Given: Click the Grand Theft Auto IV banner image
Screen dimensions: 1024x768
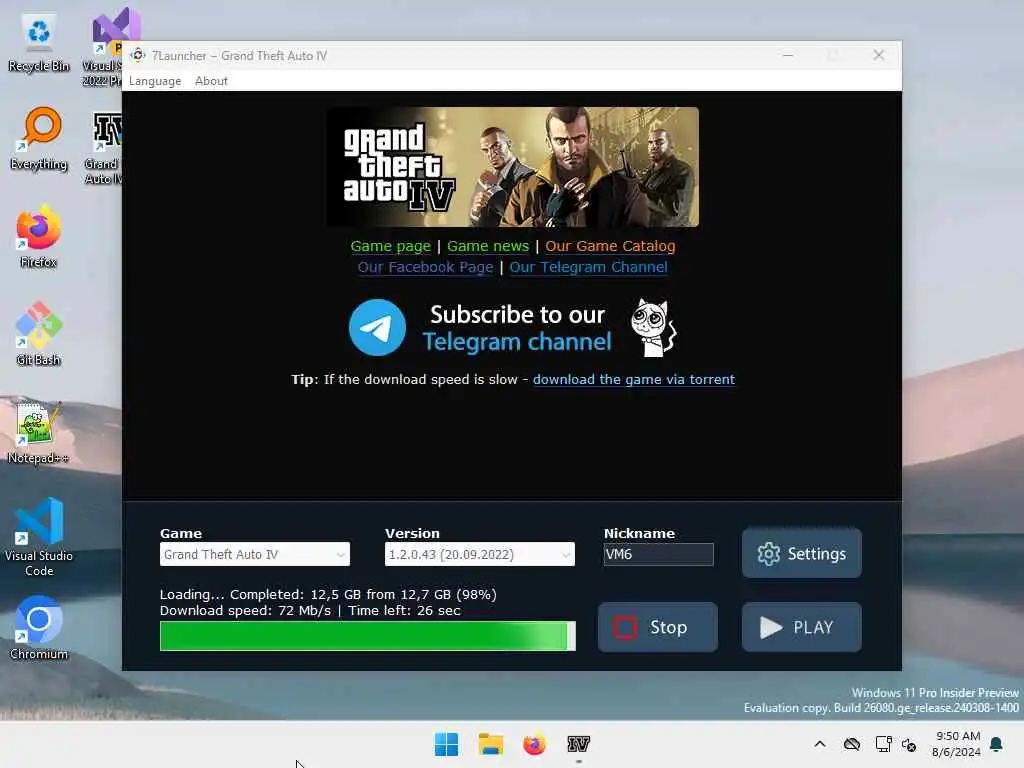Looking at the screenshot, I should 513,167.
